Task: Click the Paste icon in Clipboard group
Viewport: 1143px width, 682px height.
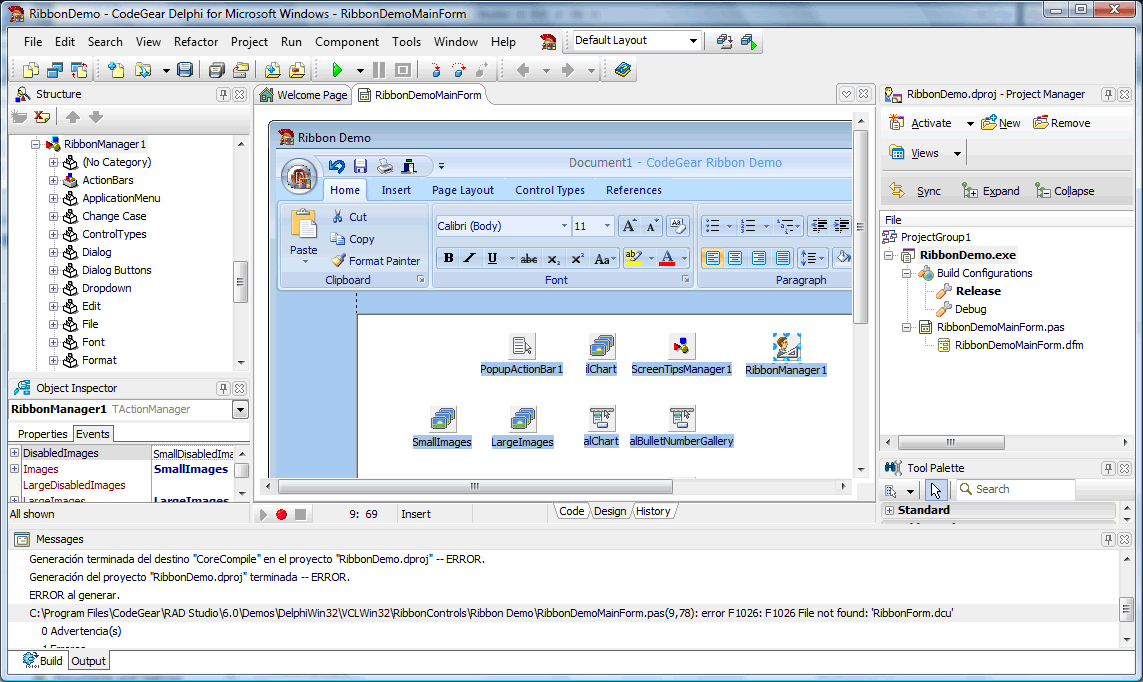Action: [303, 227]
